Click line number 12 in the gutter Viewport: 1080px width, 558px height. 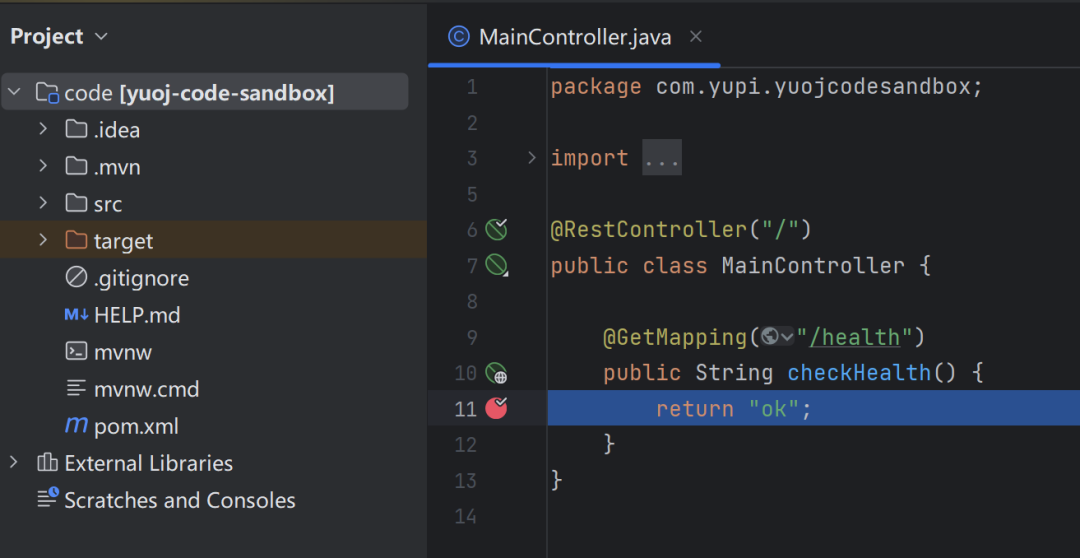(x=466, y=445)
